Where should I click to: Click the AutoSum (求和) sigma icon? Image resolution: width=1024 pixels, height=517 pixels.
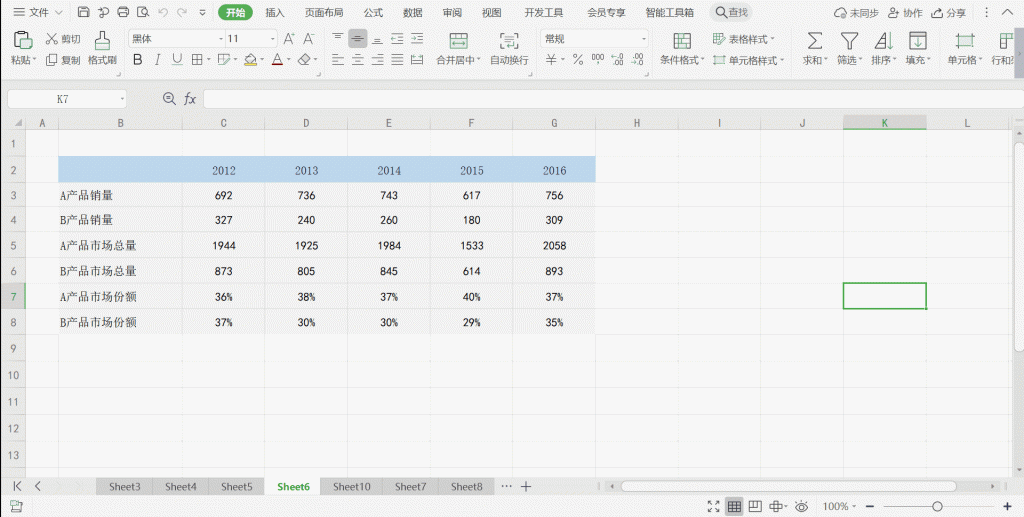(814, 40)
